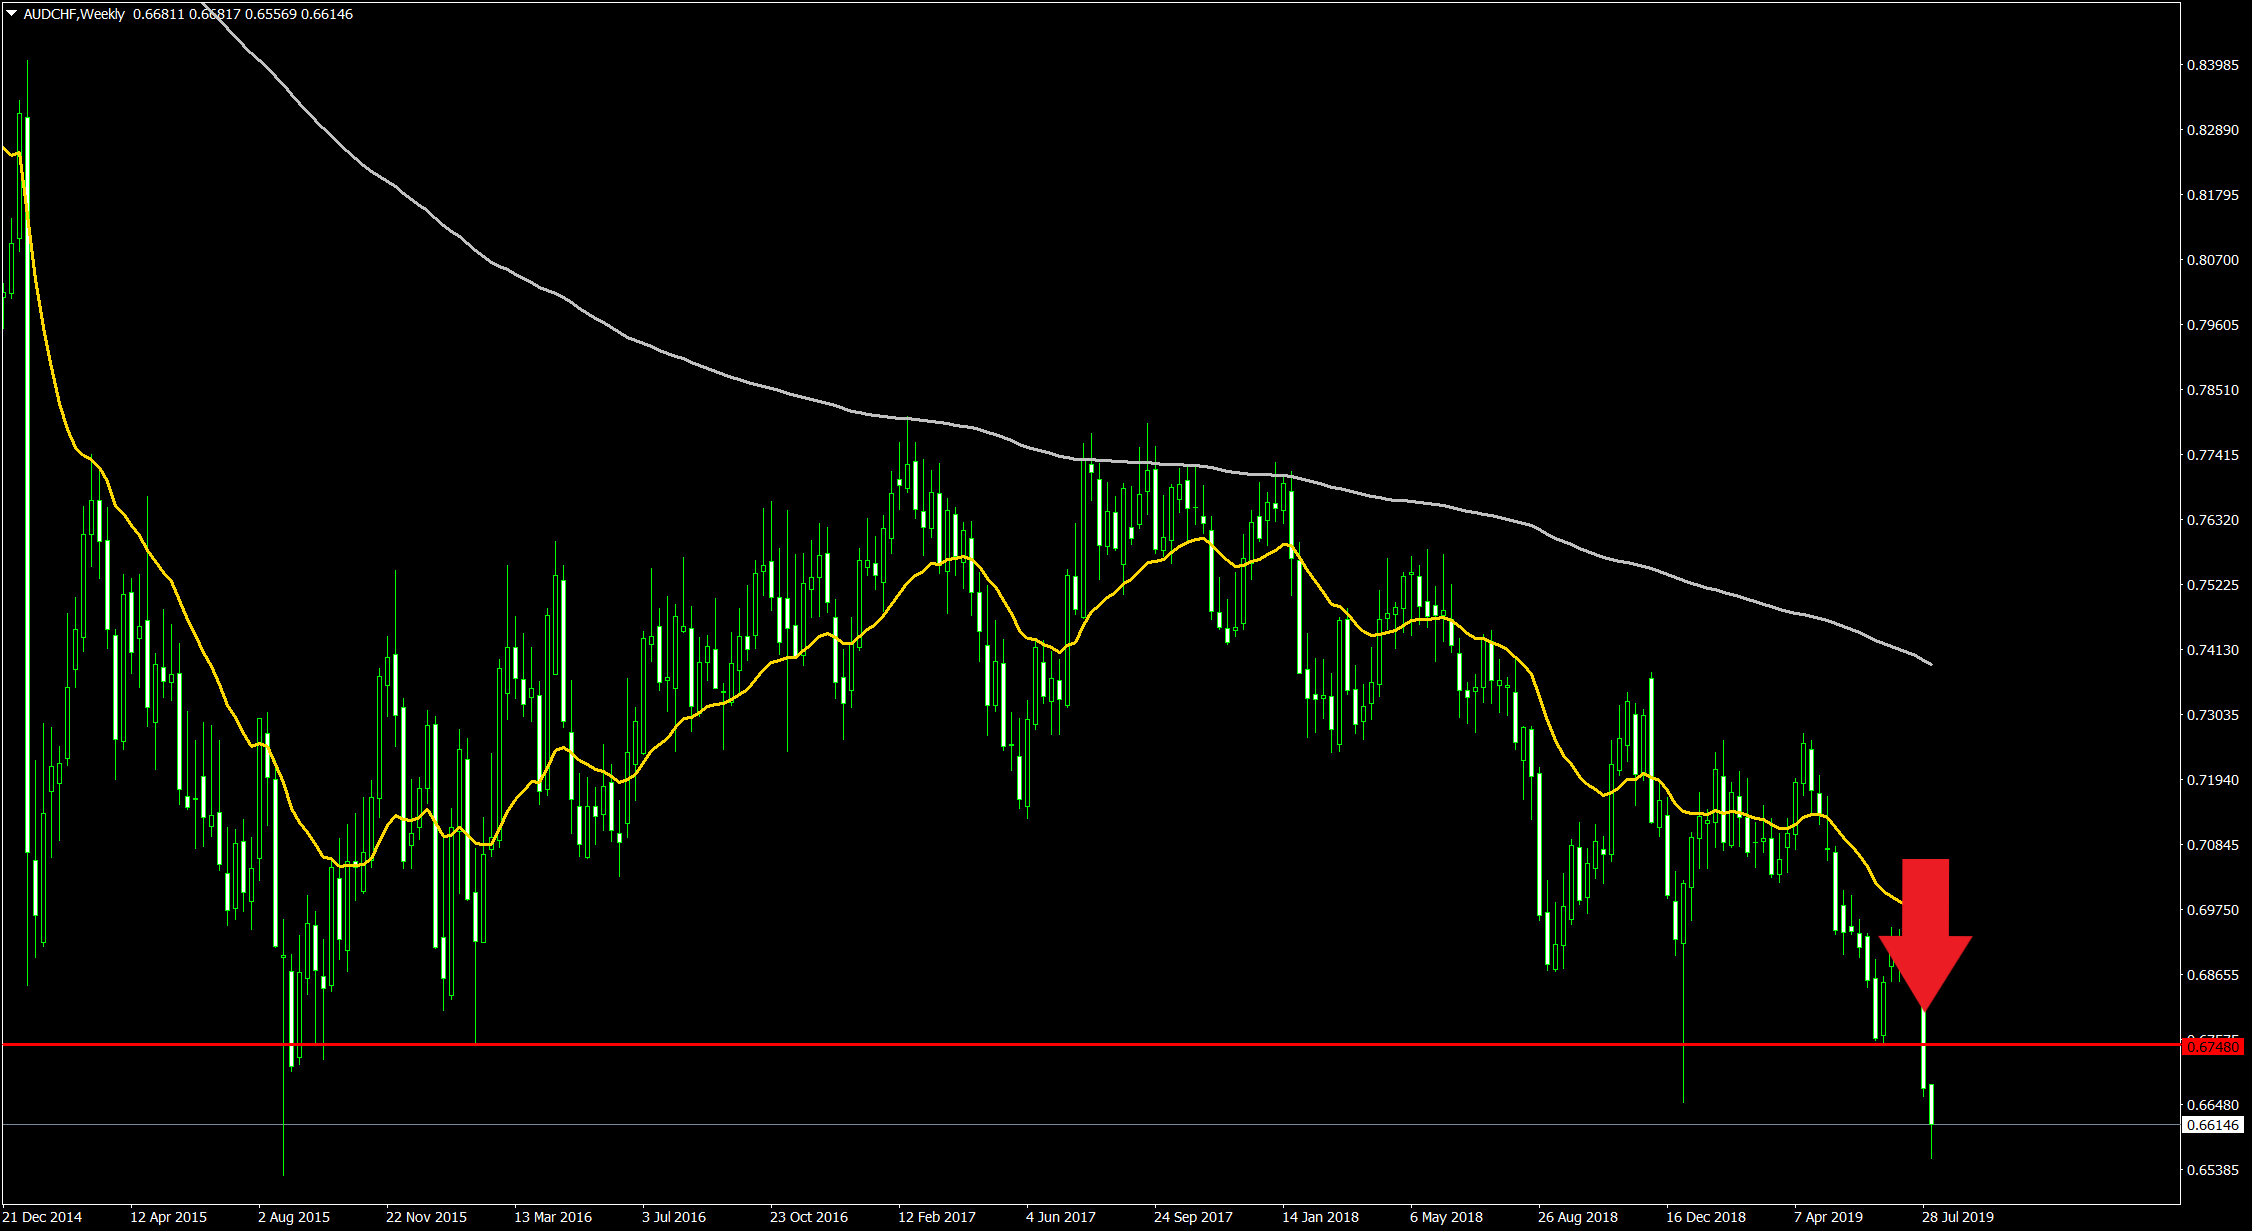Click the 24 Sep 2017 date label
Image resolution: width=2252 pixels, height=1231 pixels.
coord(1193,1217)
